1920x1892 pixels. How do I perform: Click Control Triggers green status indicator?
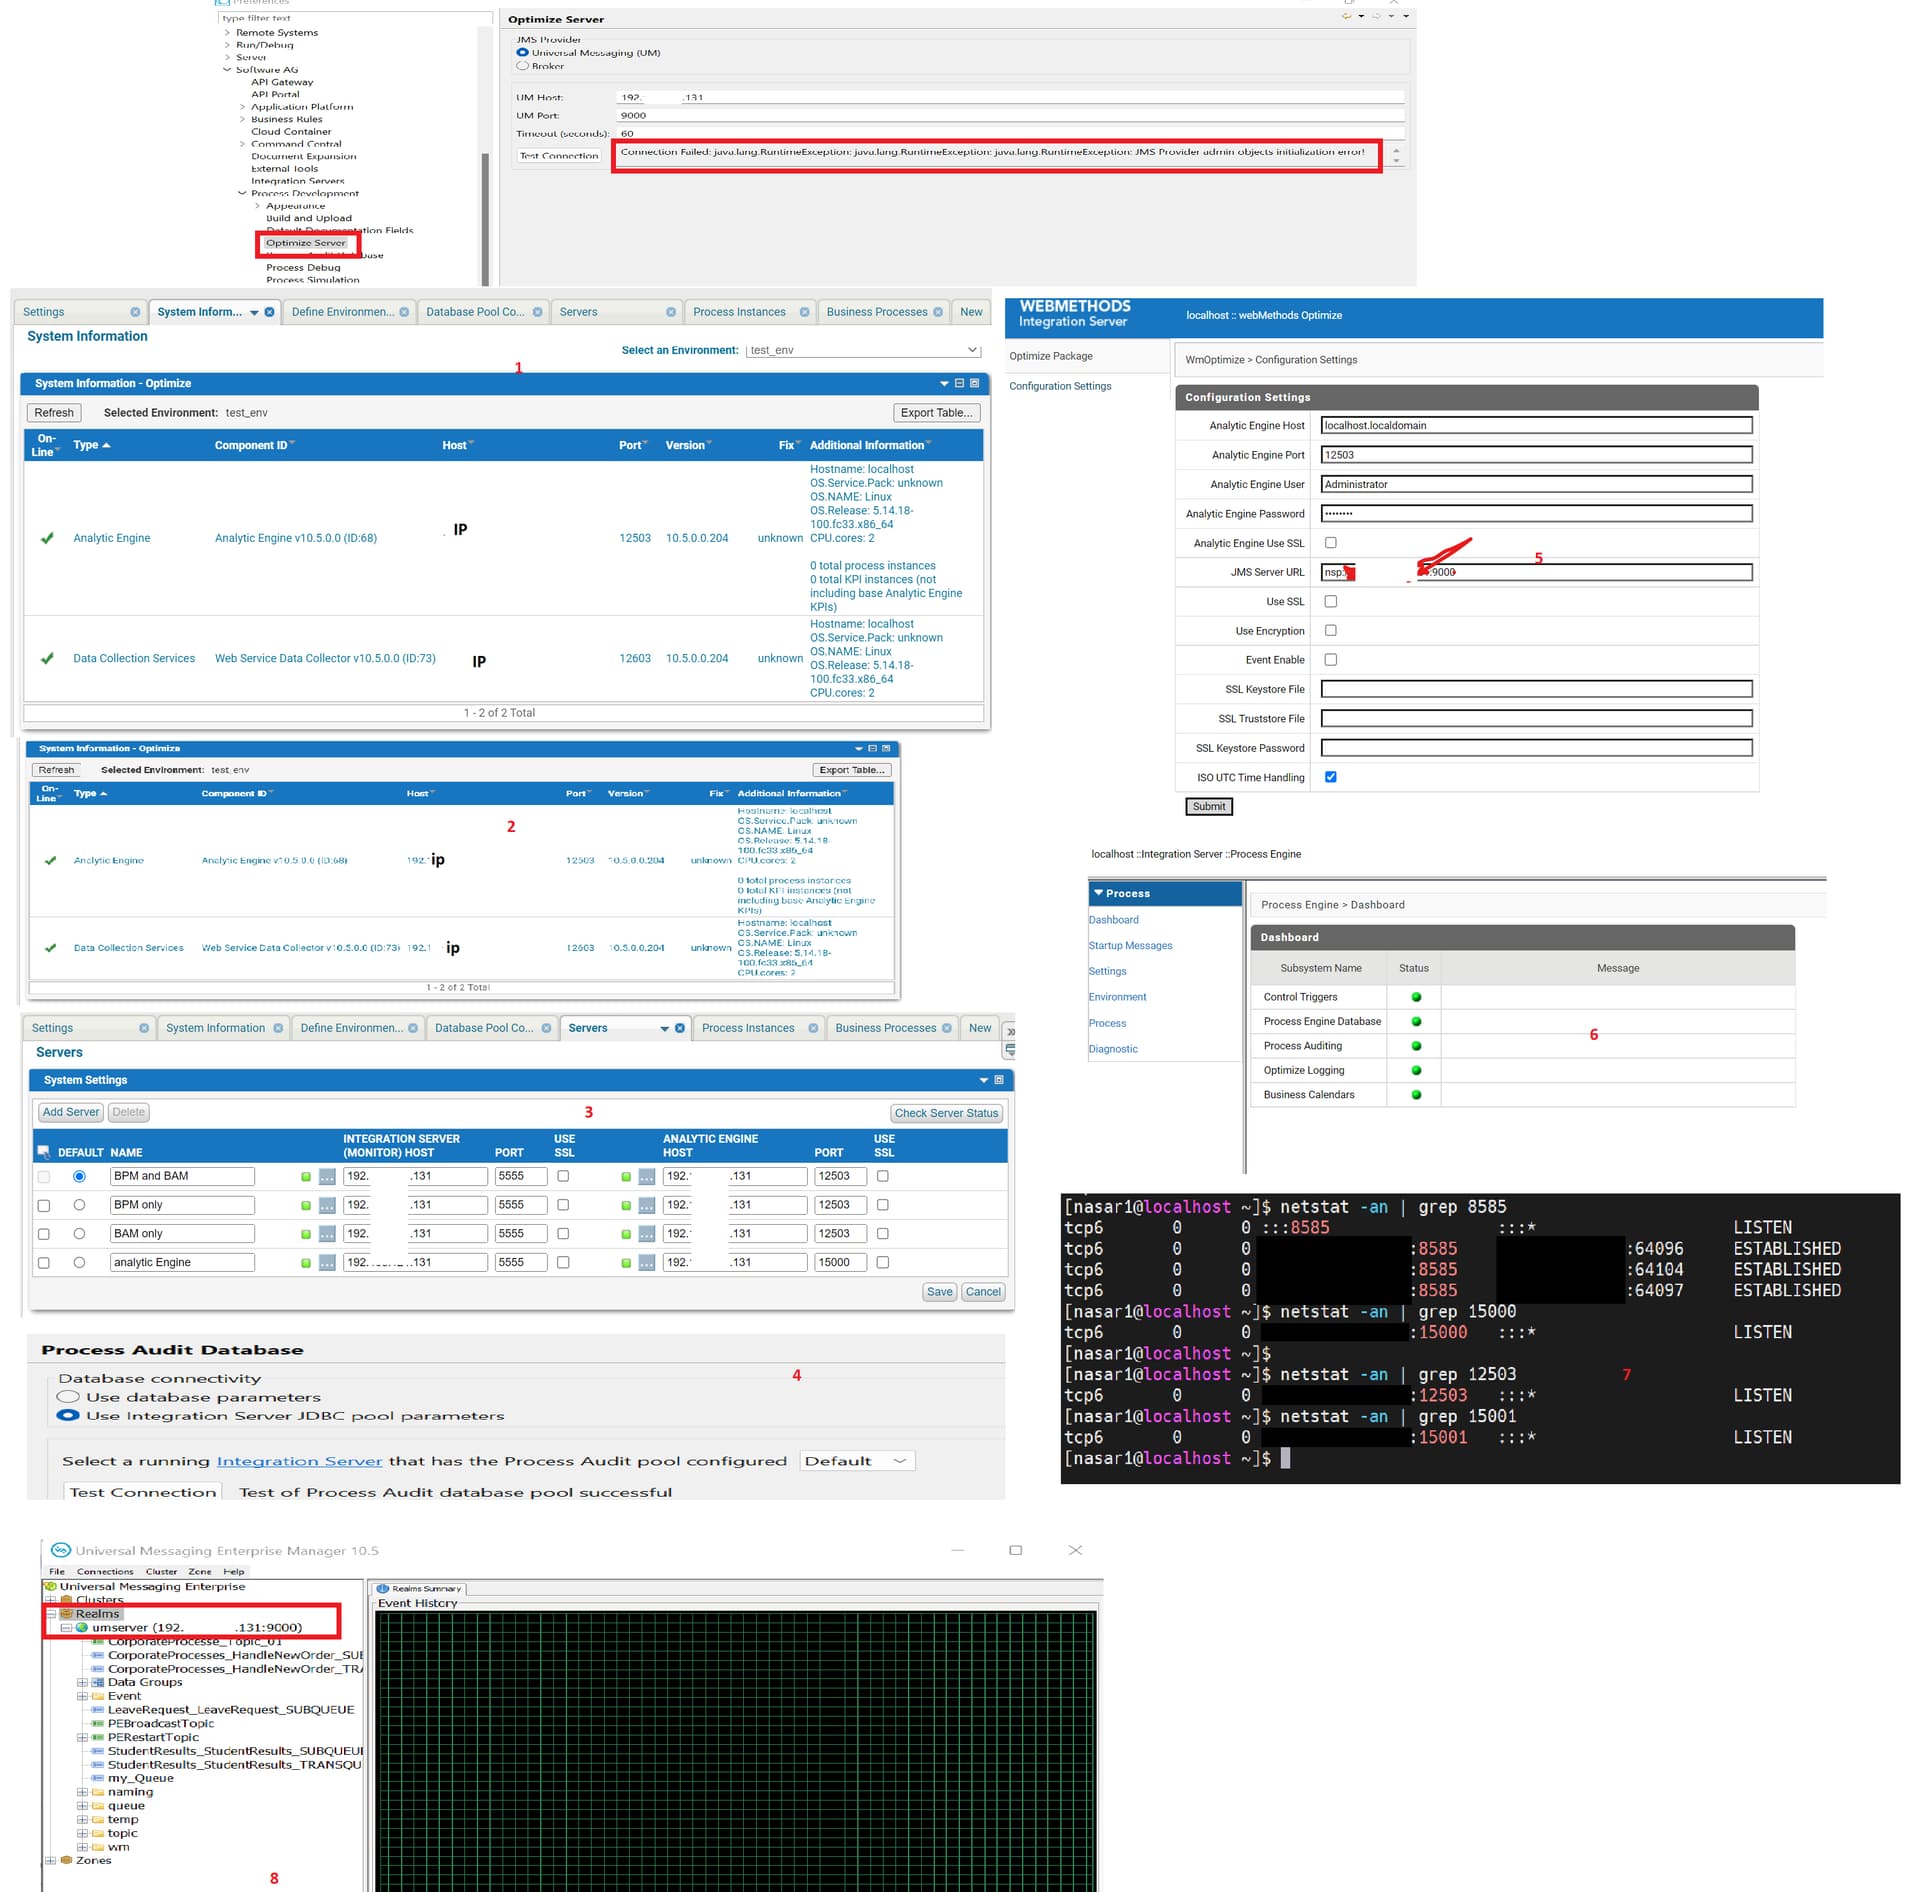1416,997
